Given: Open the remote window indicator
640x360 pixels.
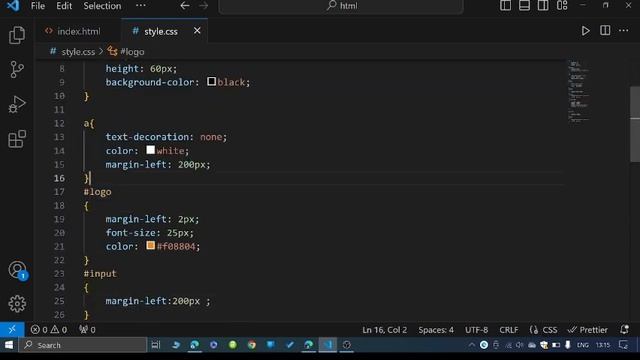Looking at the screenshot, I should [x=12, y=329].
